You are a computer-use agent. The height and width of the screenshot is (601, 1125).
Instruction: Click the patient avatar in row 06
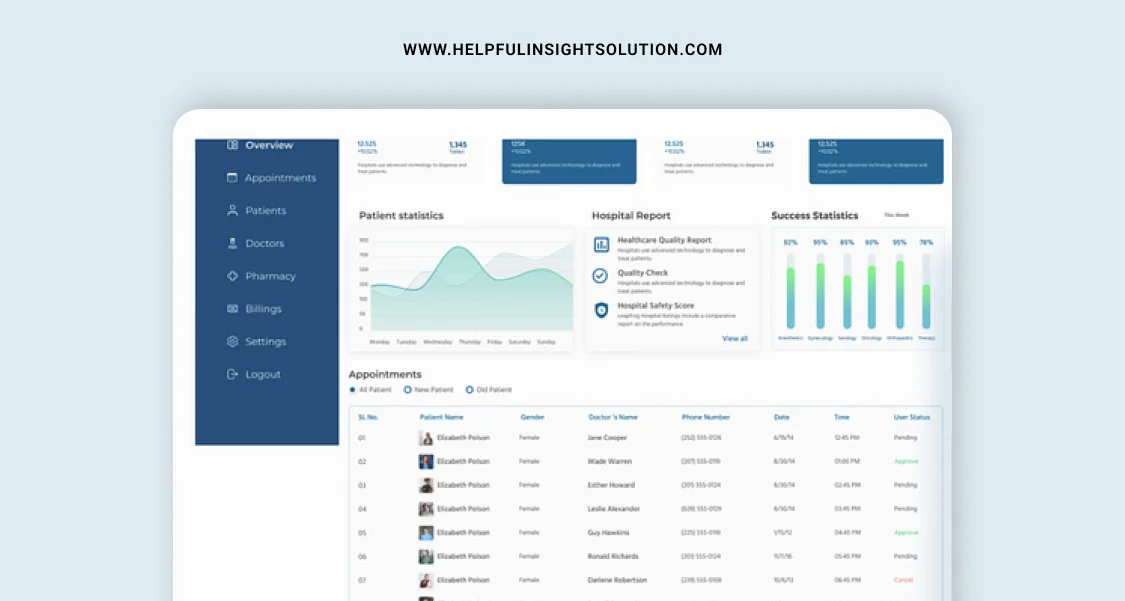click(426, 556)
